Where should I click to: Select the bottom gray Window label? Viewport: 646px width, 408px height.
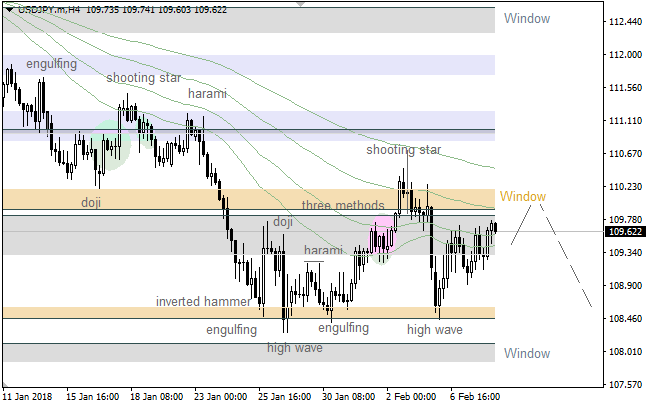pos(527,353)
